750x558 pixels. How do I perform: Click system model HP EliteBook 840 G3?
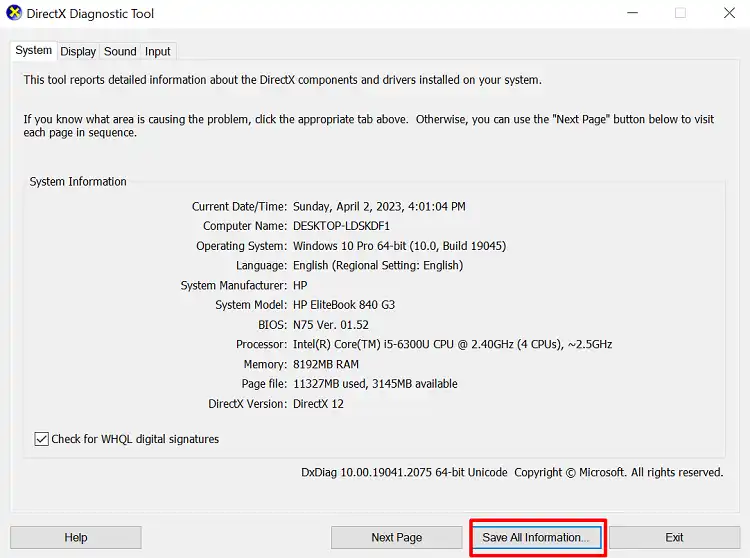coord(344,305)
